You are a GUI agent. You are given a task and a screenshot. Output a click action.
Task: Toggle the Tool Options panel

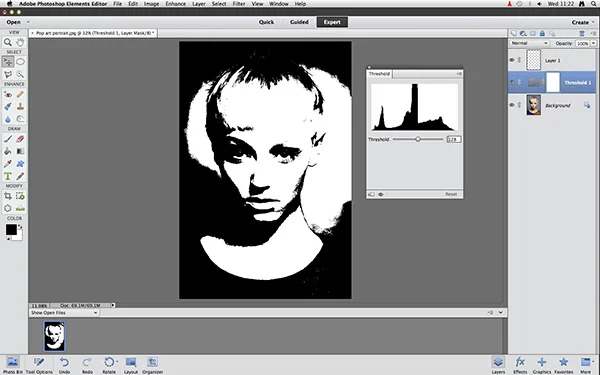(x=39, y=365)
